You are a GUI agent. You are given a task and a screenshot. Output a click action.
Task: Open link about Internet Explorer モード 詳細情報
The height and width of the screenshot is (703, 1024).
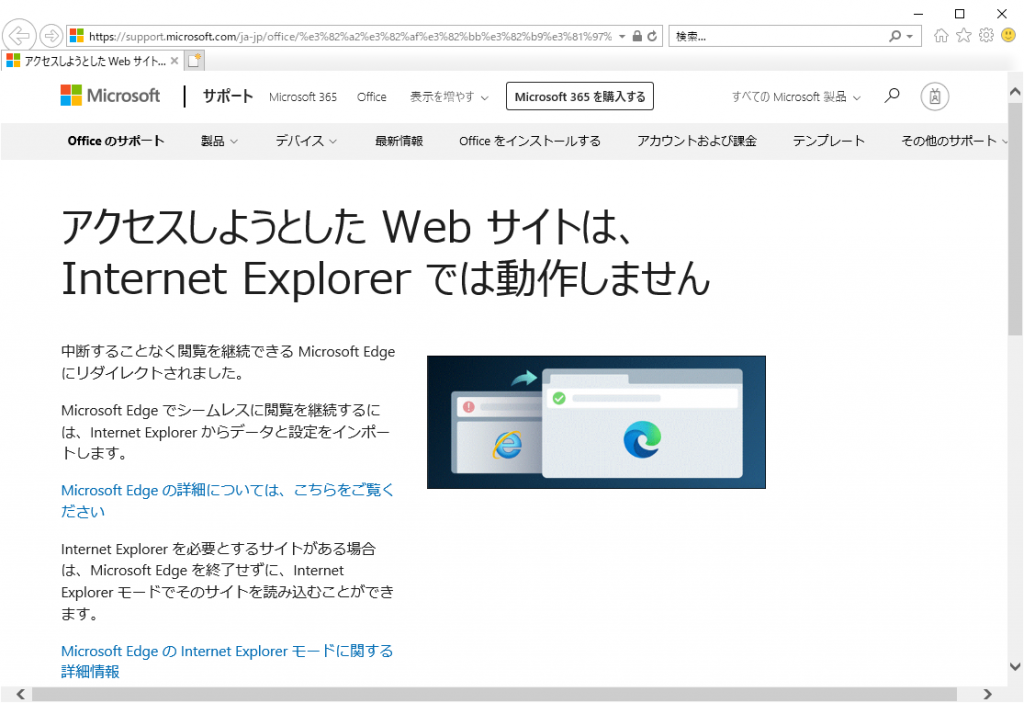[x=227, y=661]
